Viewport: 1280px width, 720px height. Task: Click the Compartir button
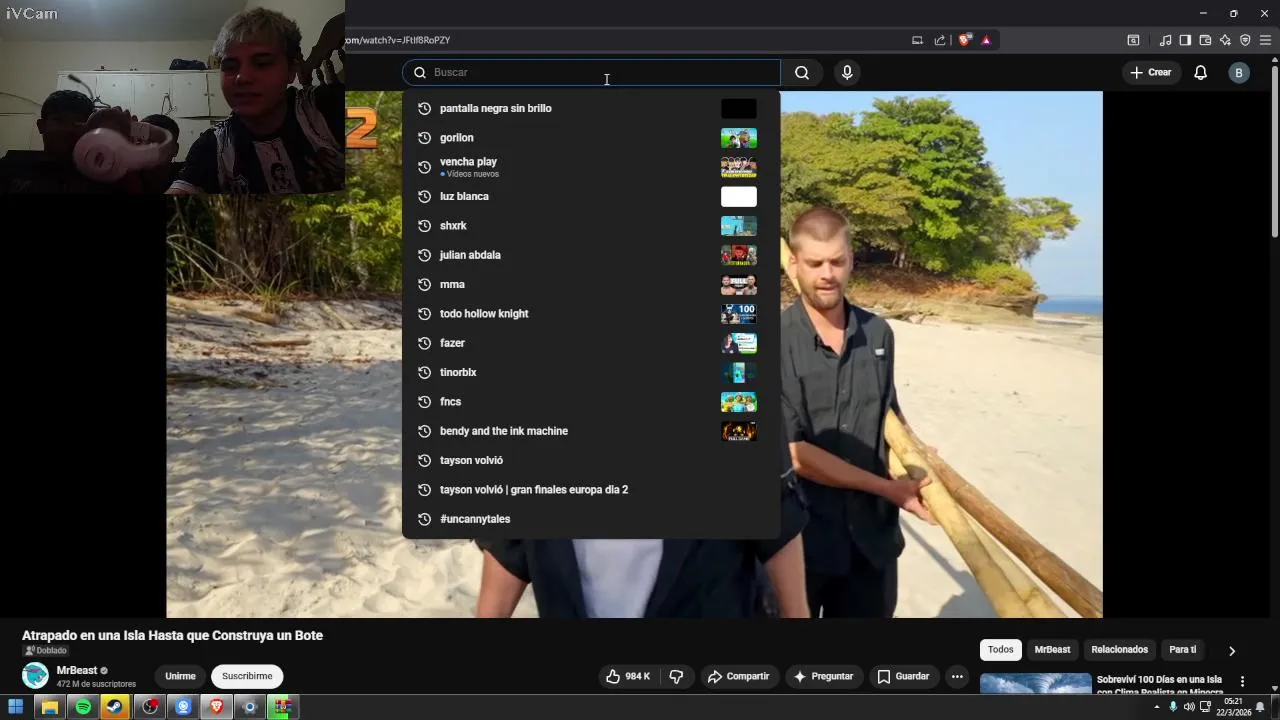point(738,676)
